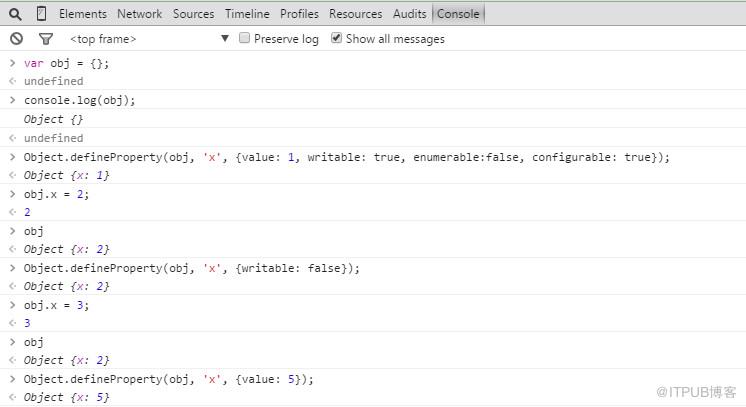The width and height of the screenshot is (746, 407).
Task: Open the Elements tab
Action: (x=83, y=14)
